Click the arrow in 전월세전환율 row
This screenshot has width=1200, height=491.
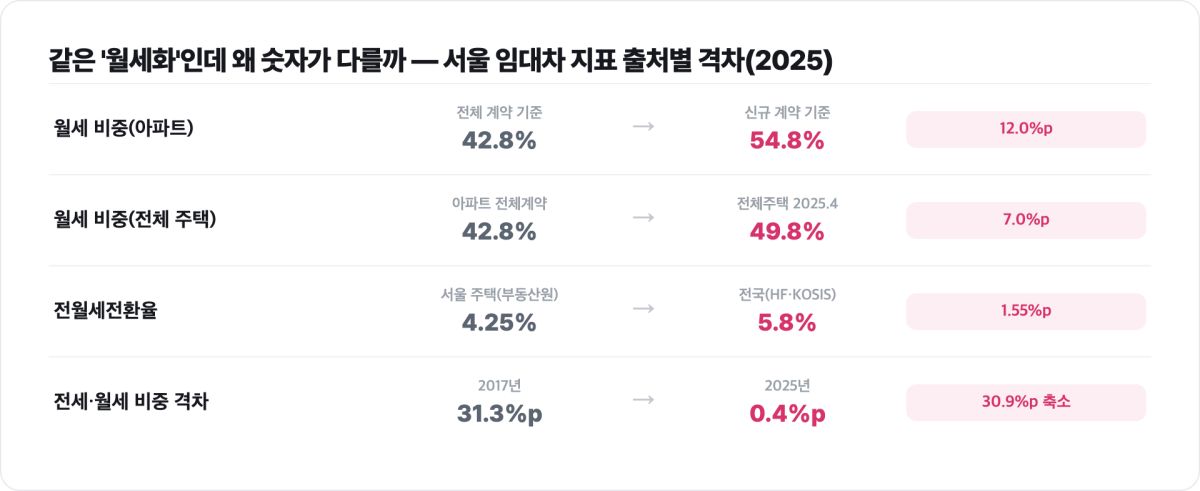[x=644, y=309]
